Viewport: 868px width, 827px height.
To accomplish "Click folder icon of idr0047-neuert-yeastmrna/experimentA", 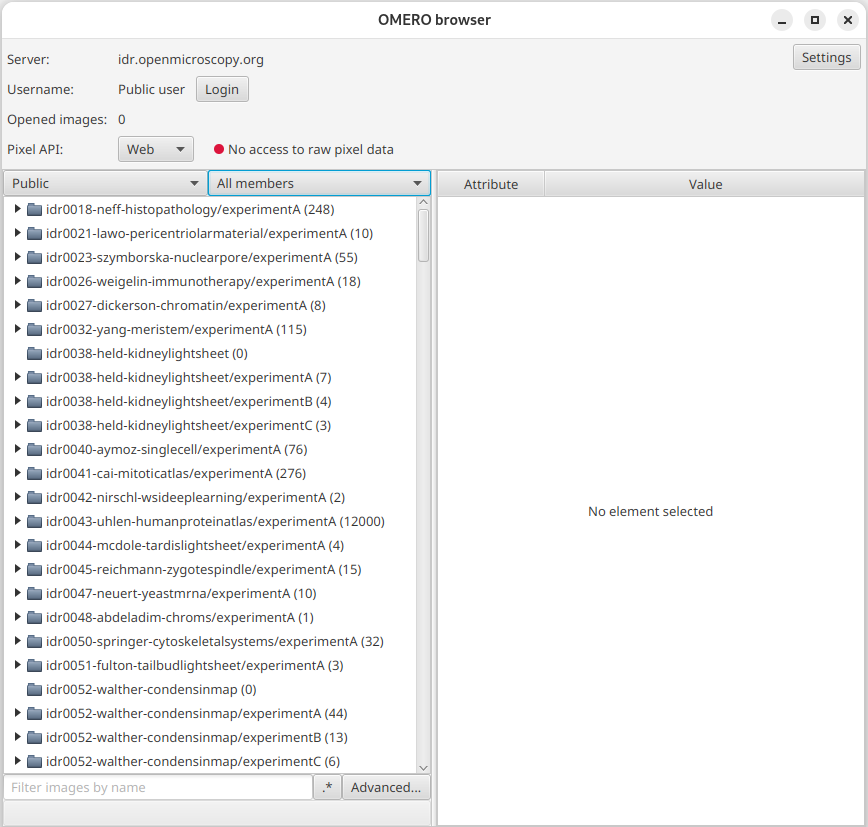I will pos(34,593).
